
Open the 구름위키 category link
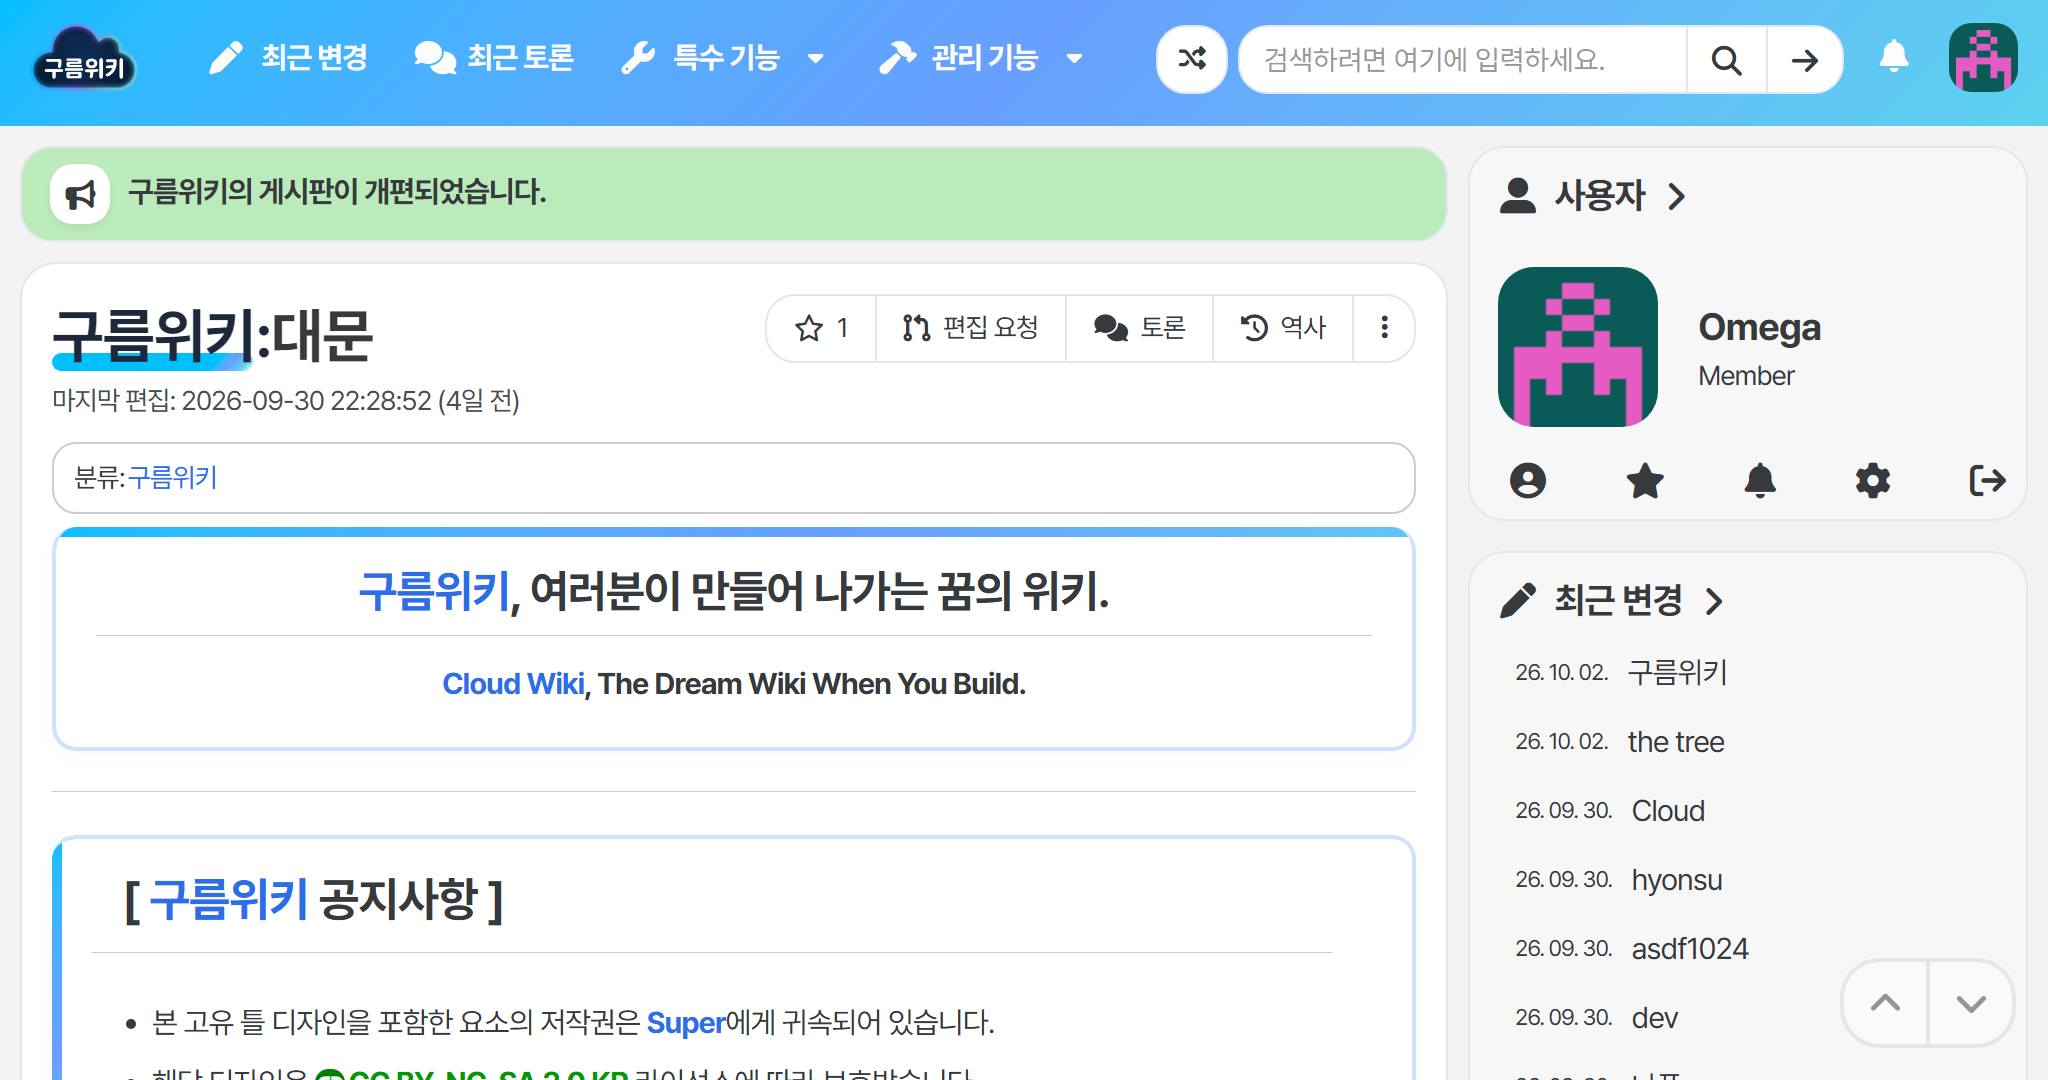pos(173,478)
